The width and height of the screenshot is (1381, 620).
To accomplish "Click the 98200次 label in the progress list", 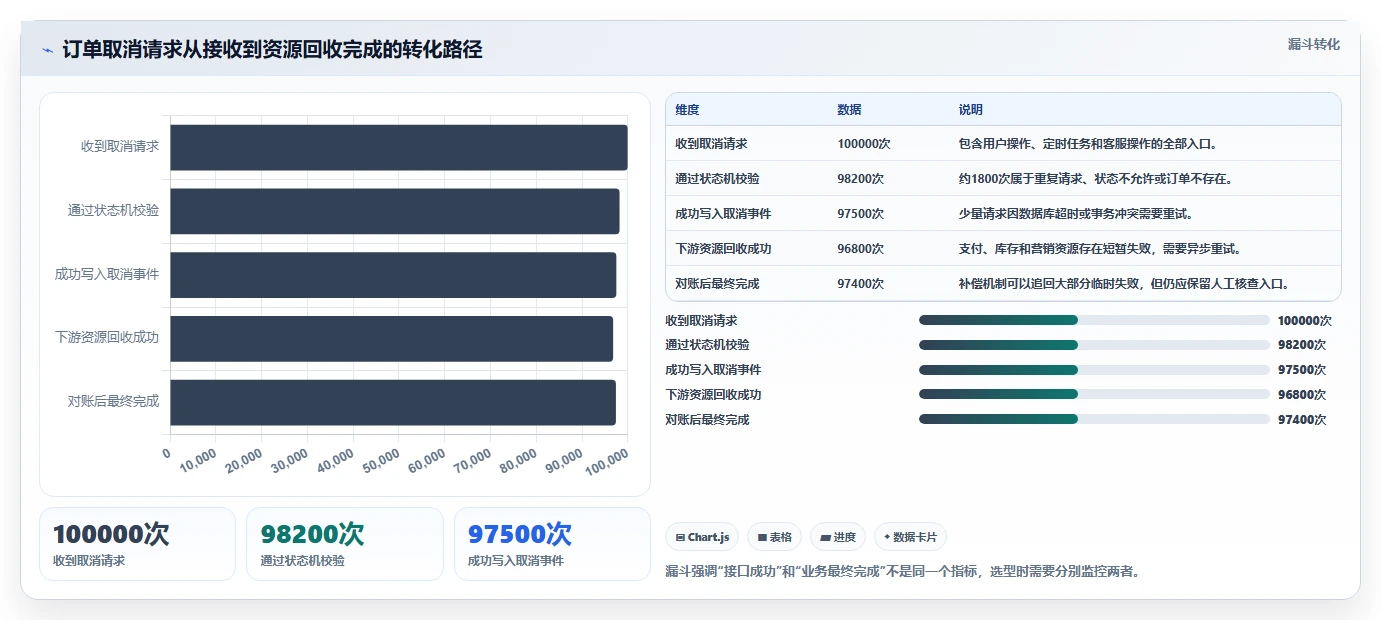I will (x=1302, y=345).
